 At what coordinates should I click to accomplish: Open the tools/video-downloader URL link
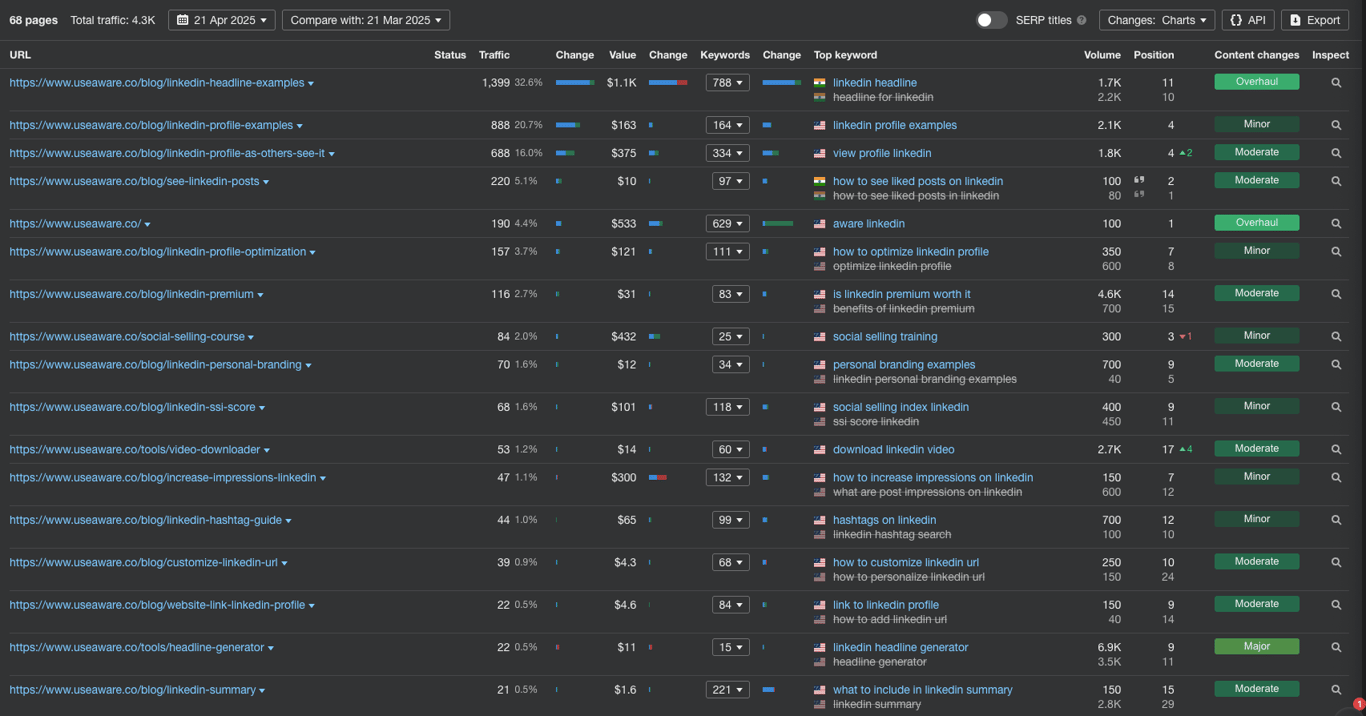(x=135, y=450)
